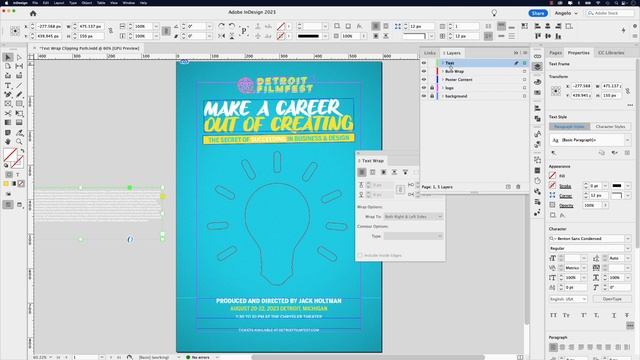Choose Wrap Around Bounding Box in Text Wrap
The width and height of the screenshot is (640, 360).
coord(372,172)
